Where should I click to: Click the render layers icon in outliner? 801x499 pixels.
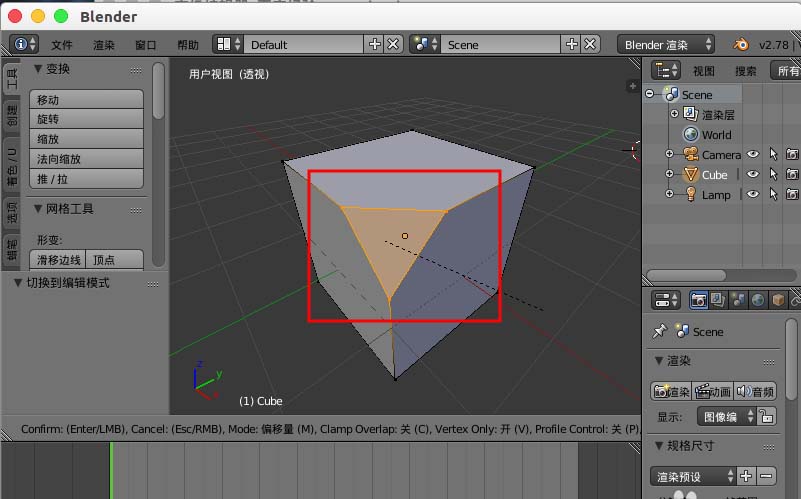click(691, 114)
